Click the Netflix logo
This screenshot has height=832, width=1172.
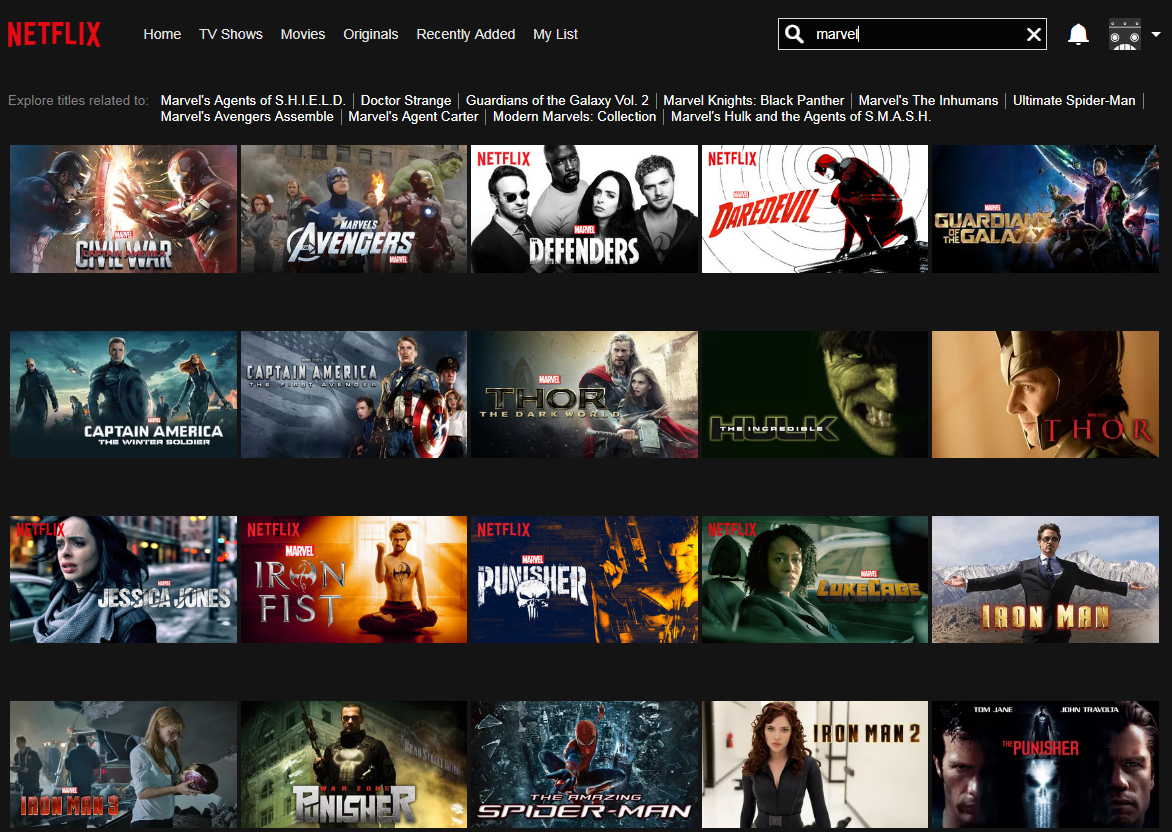[54, 34]
